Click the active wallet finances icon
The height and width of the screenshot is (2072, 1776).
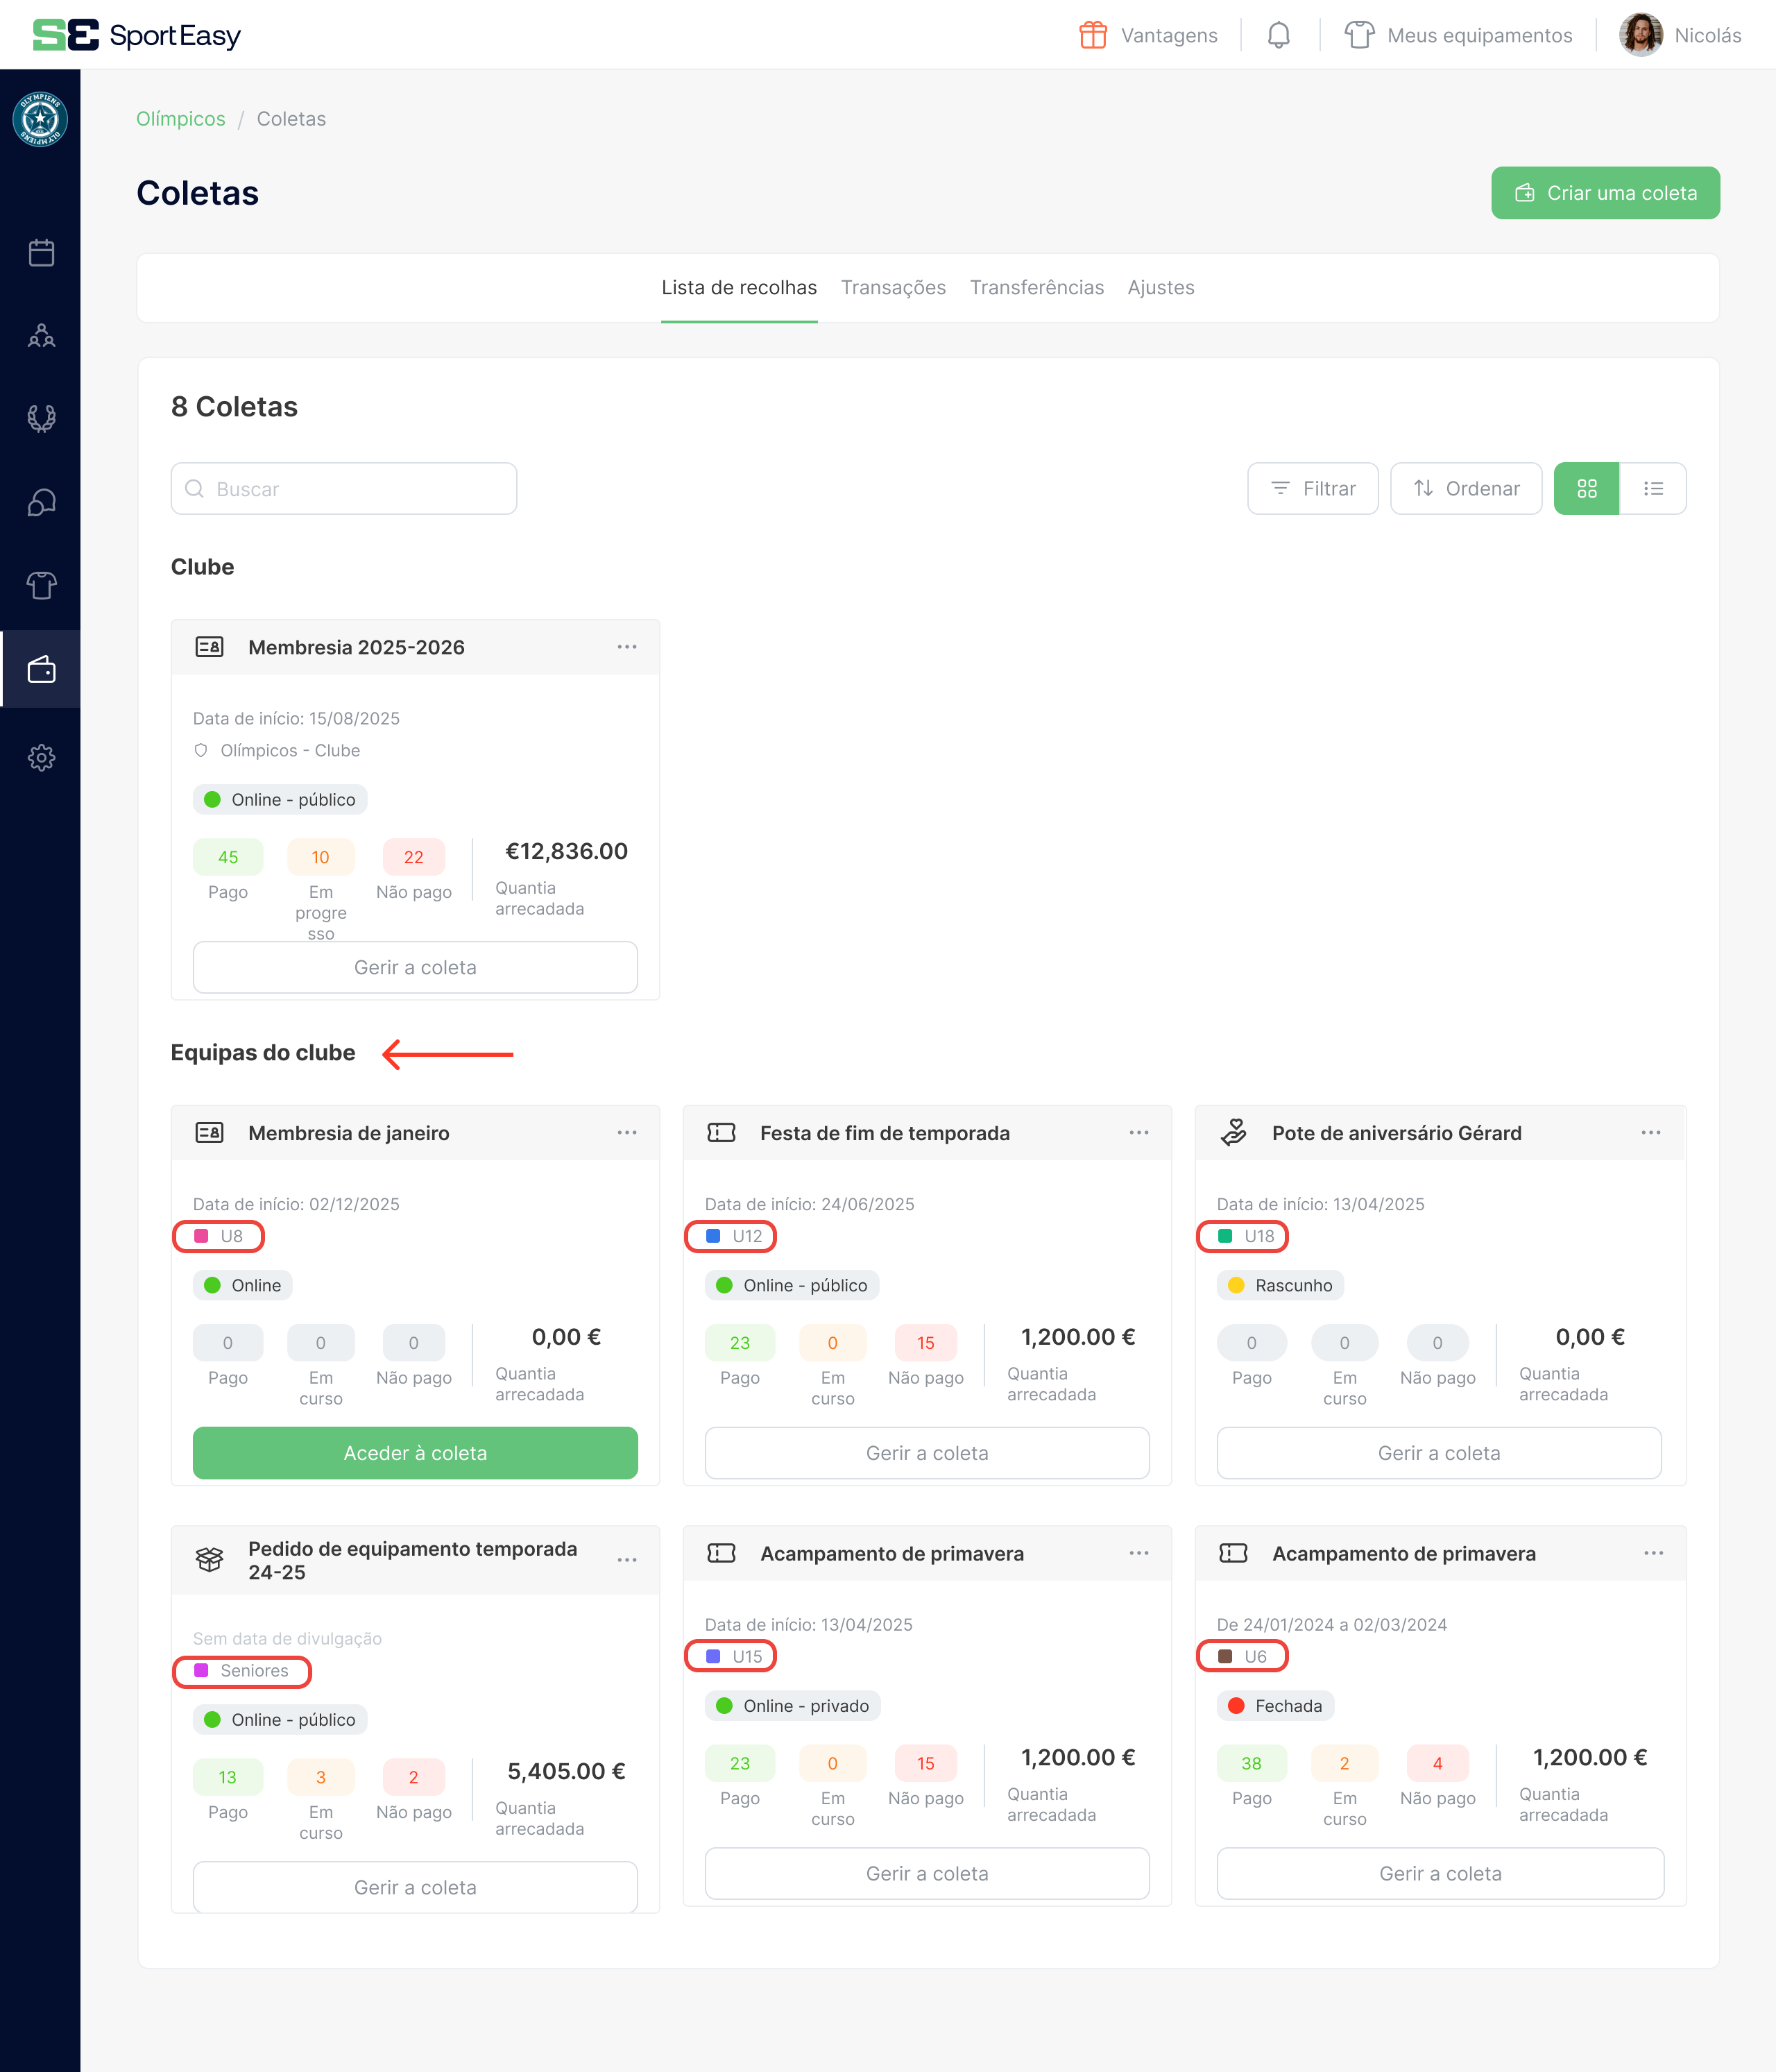40,669
